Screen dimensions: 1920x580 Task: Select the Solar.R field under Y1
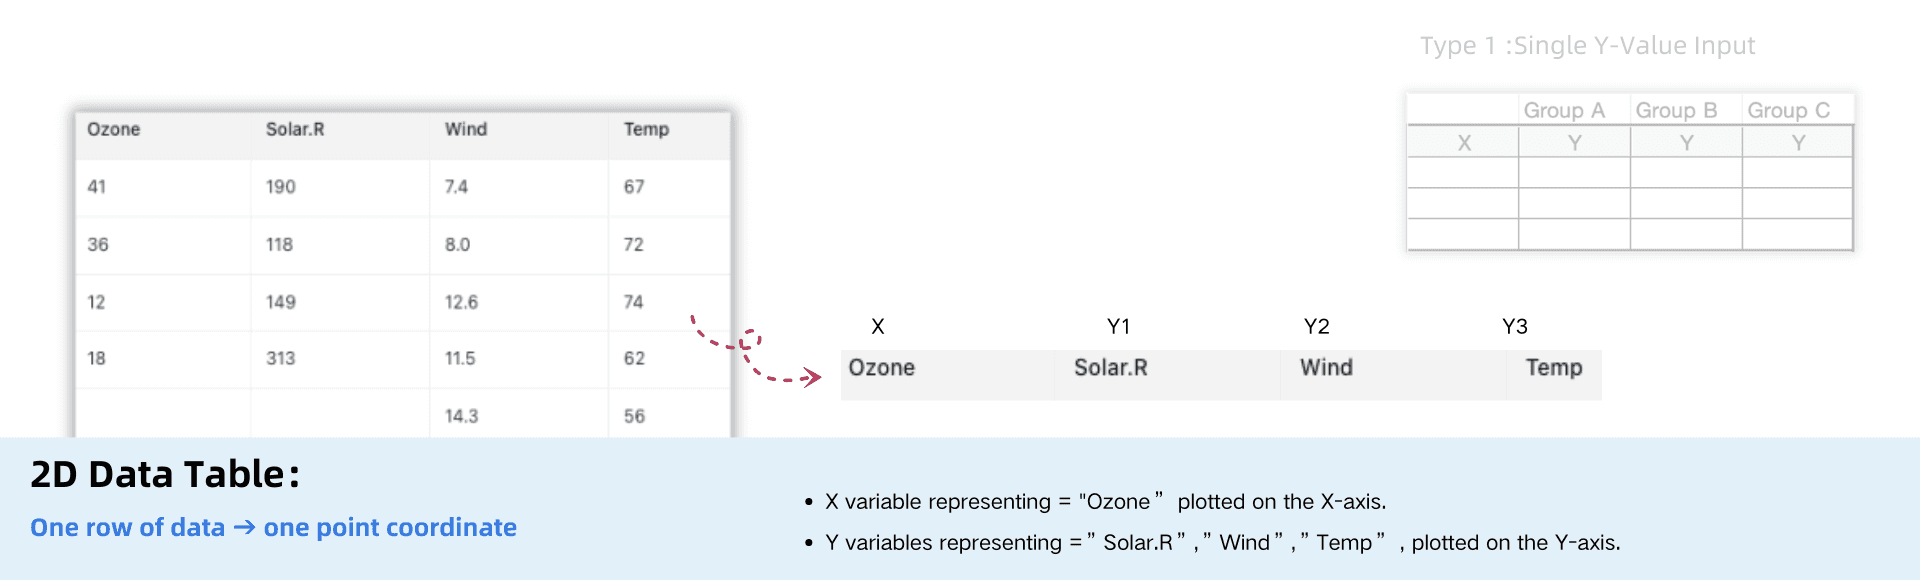click(1166, 375)
